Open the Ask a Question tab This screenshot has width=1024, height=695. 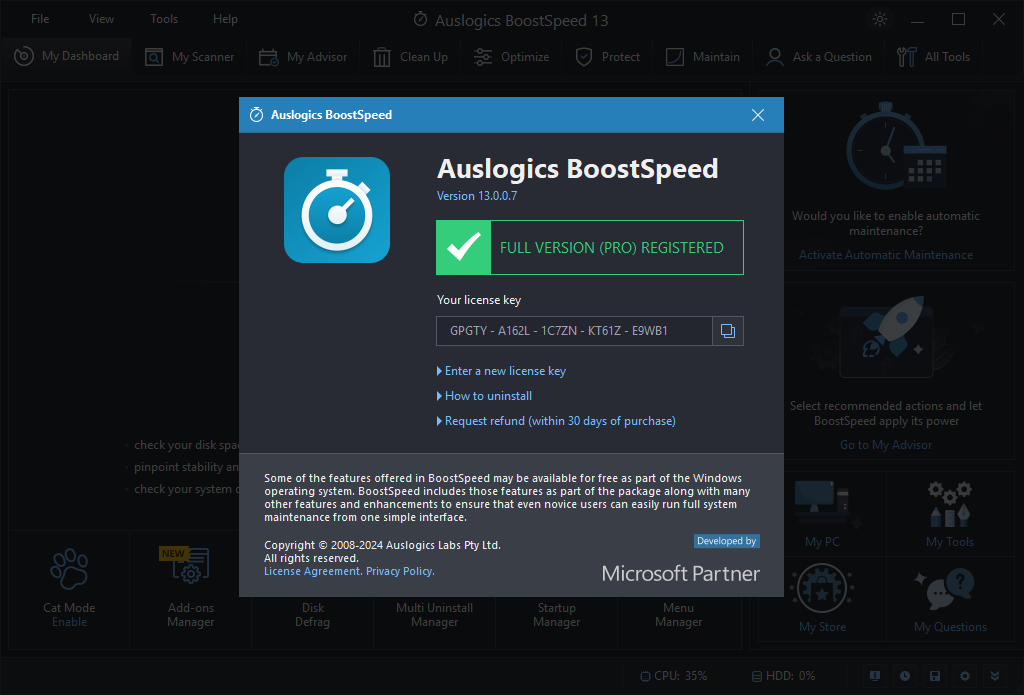click(x=819, y=57)
